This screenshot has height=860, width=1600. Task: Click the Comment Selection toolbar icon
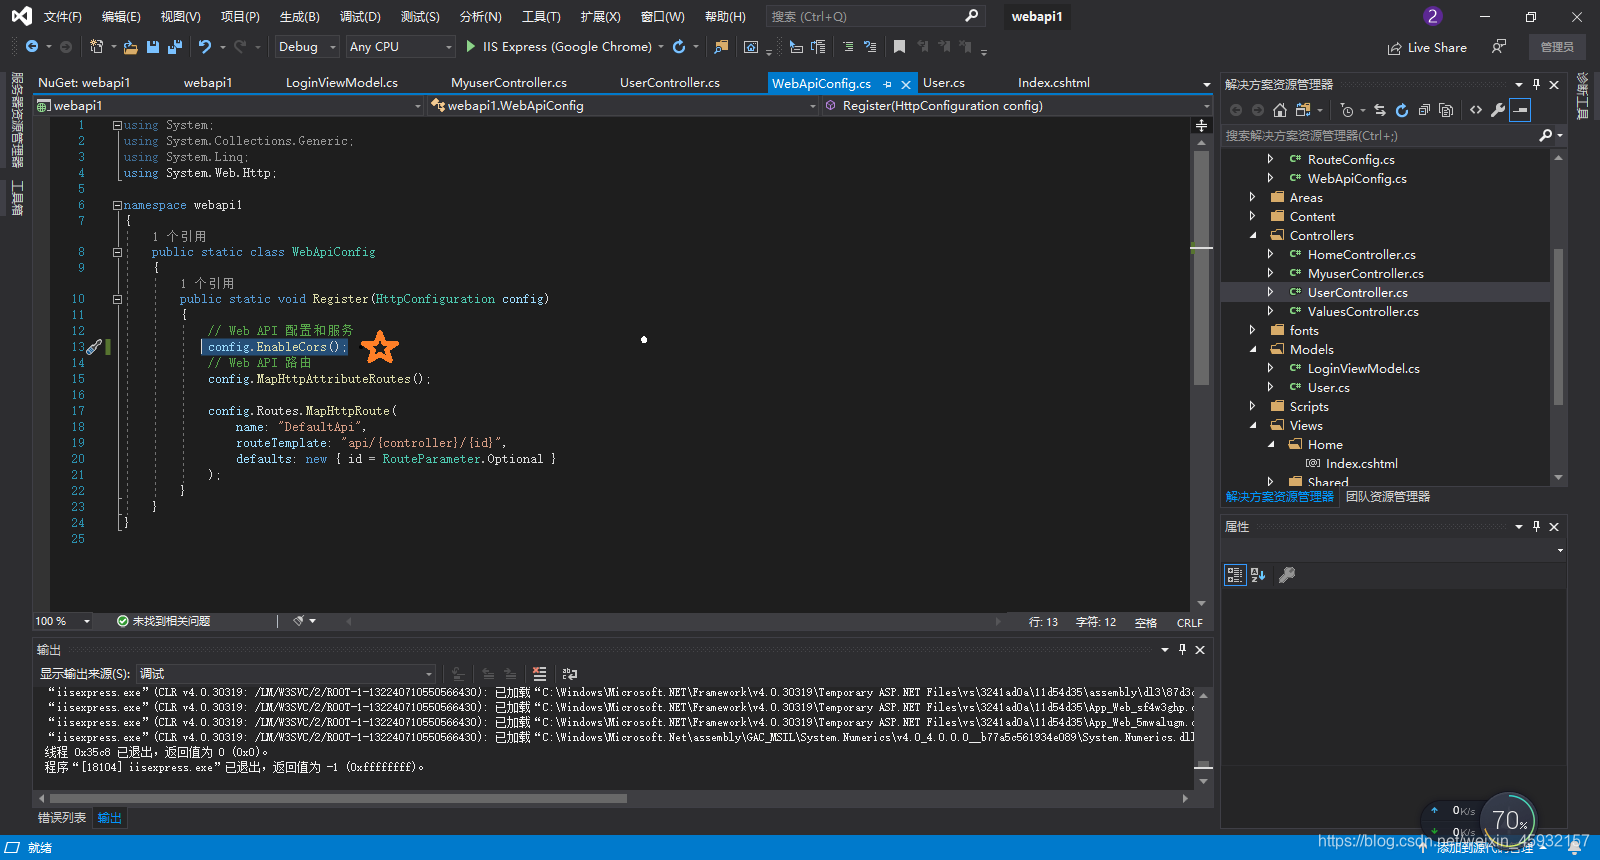(x=848, y=47)
